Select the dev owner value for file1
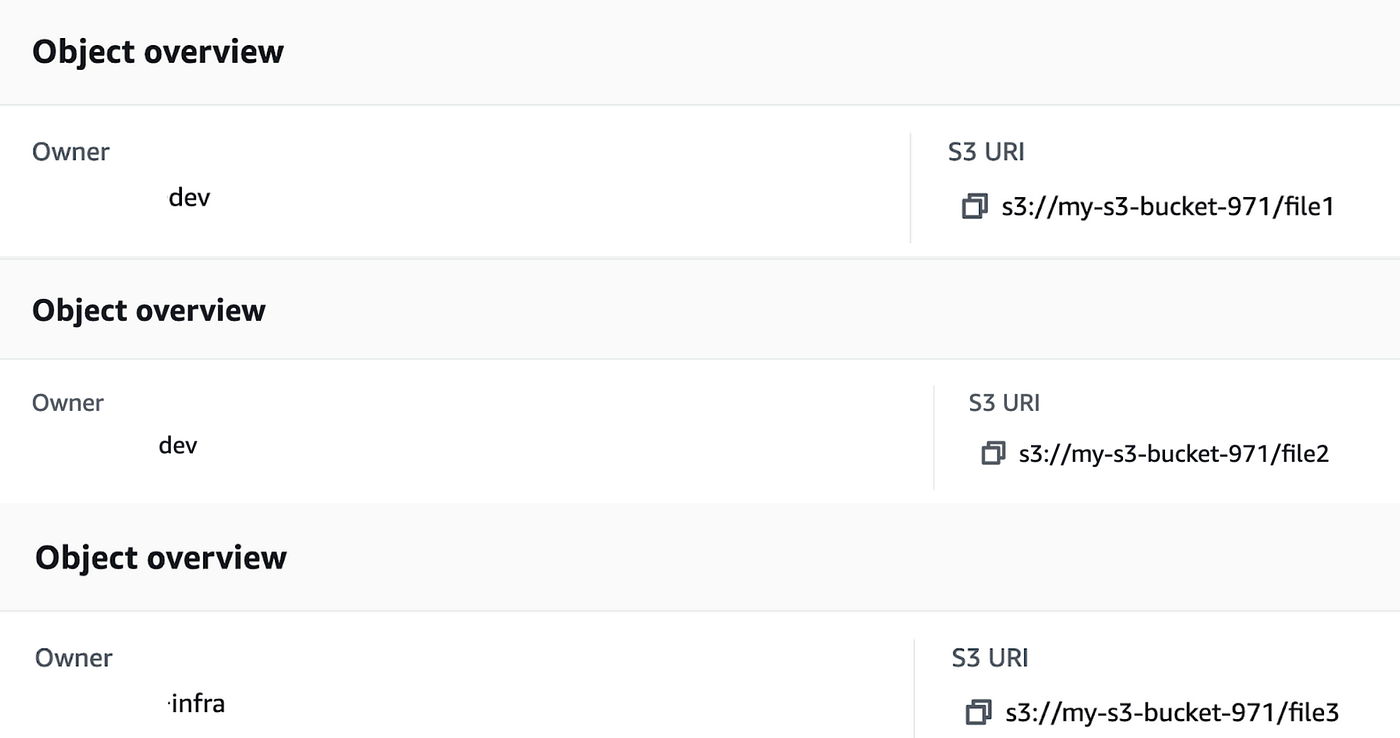The height and width of the screenshot is (738, 1400). click(189, 196)
